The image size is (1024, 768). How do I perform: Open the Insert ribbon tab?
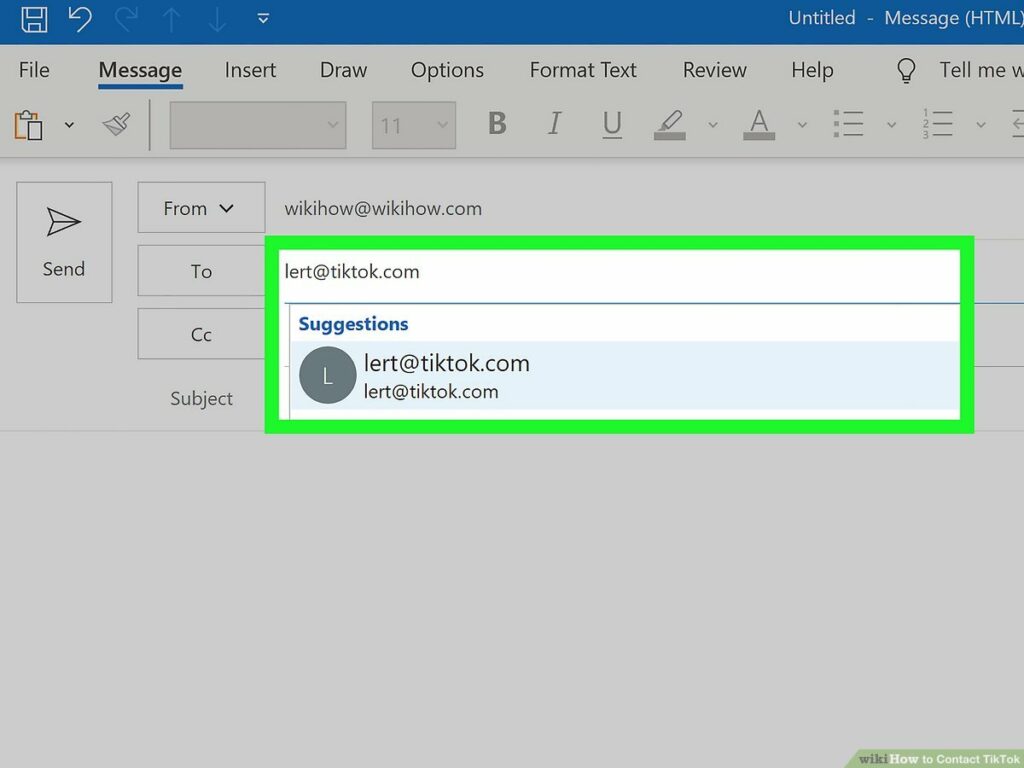click(x=250, y=70)
